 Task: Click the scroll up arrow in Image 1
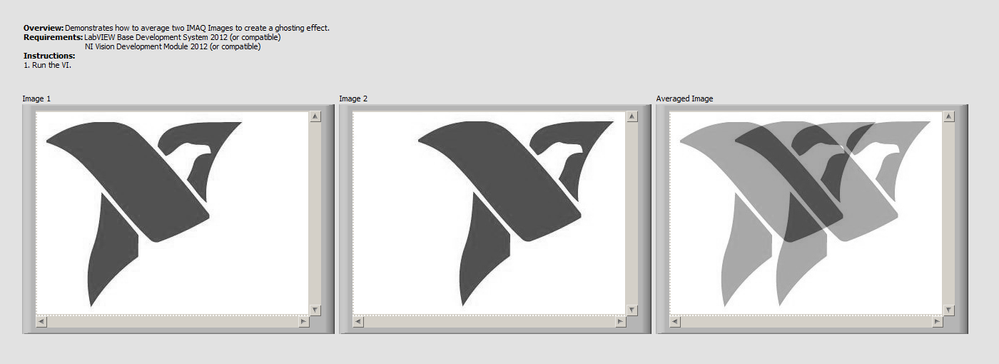click(x=315, y=117)
